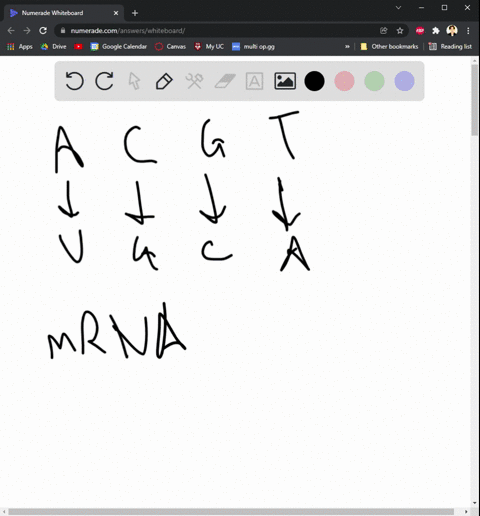Open a new browser tab
This screenshot has width=480, height=516.
[135, 13]
